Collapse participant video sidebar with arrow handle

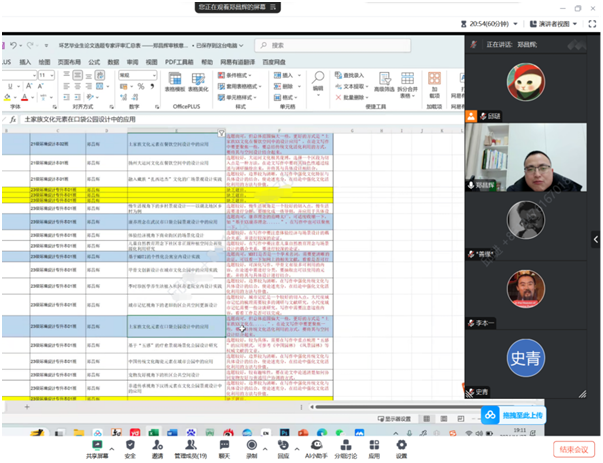tap(596, 240)
